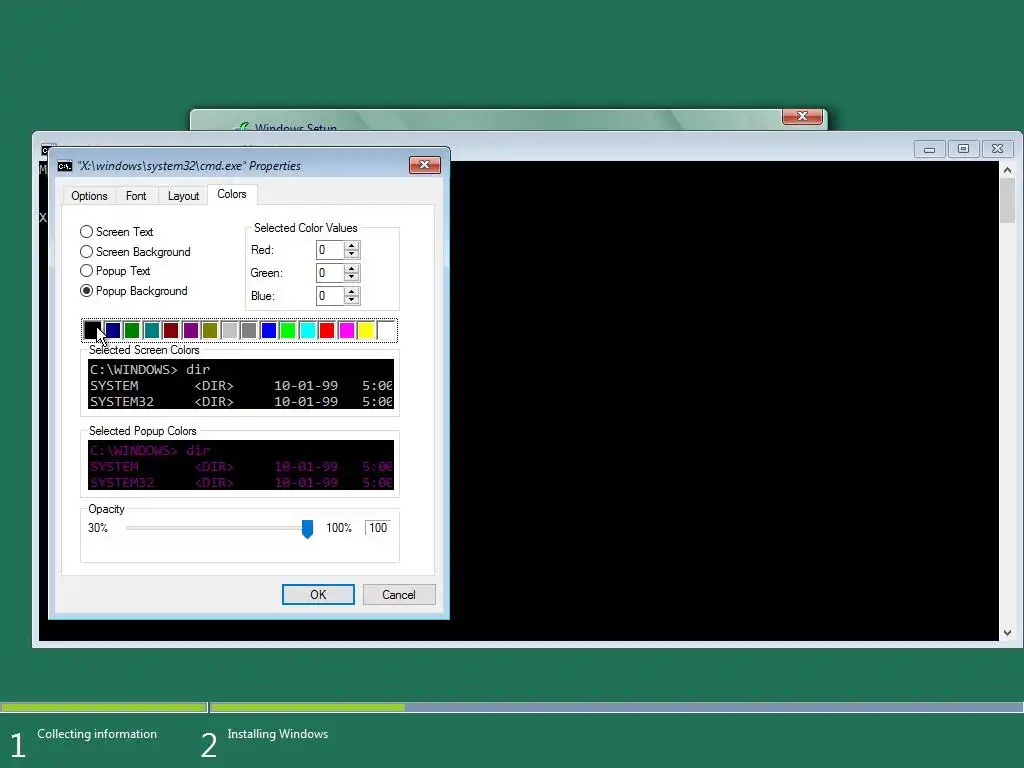Decrease the Blue value with down arrow

point(352,300)
